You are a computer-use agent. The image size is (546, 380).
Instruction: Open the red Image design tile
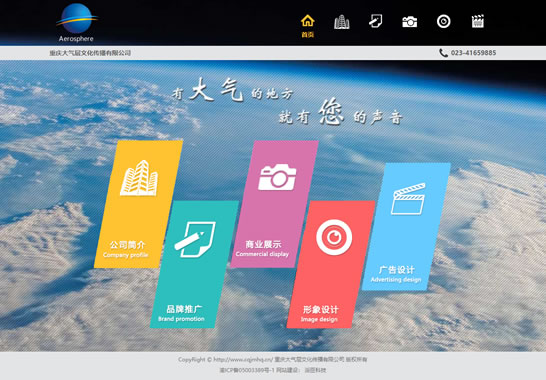pos(331,264)
